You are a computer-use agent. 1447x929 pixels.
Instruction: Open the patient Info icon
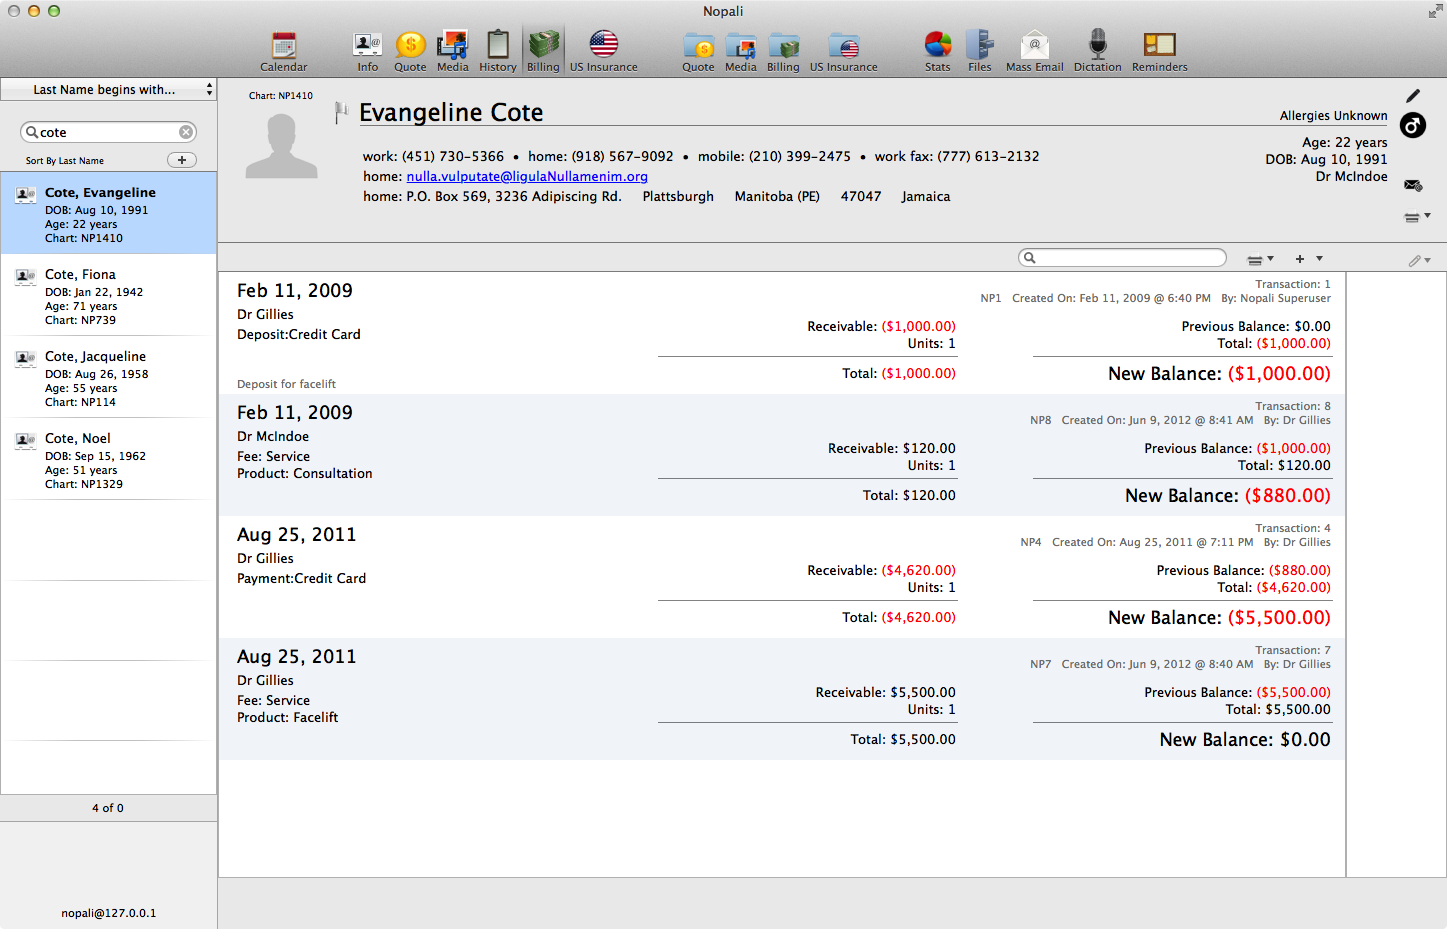(368, 51)
